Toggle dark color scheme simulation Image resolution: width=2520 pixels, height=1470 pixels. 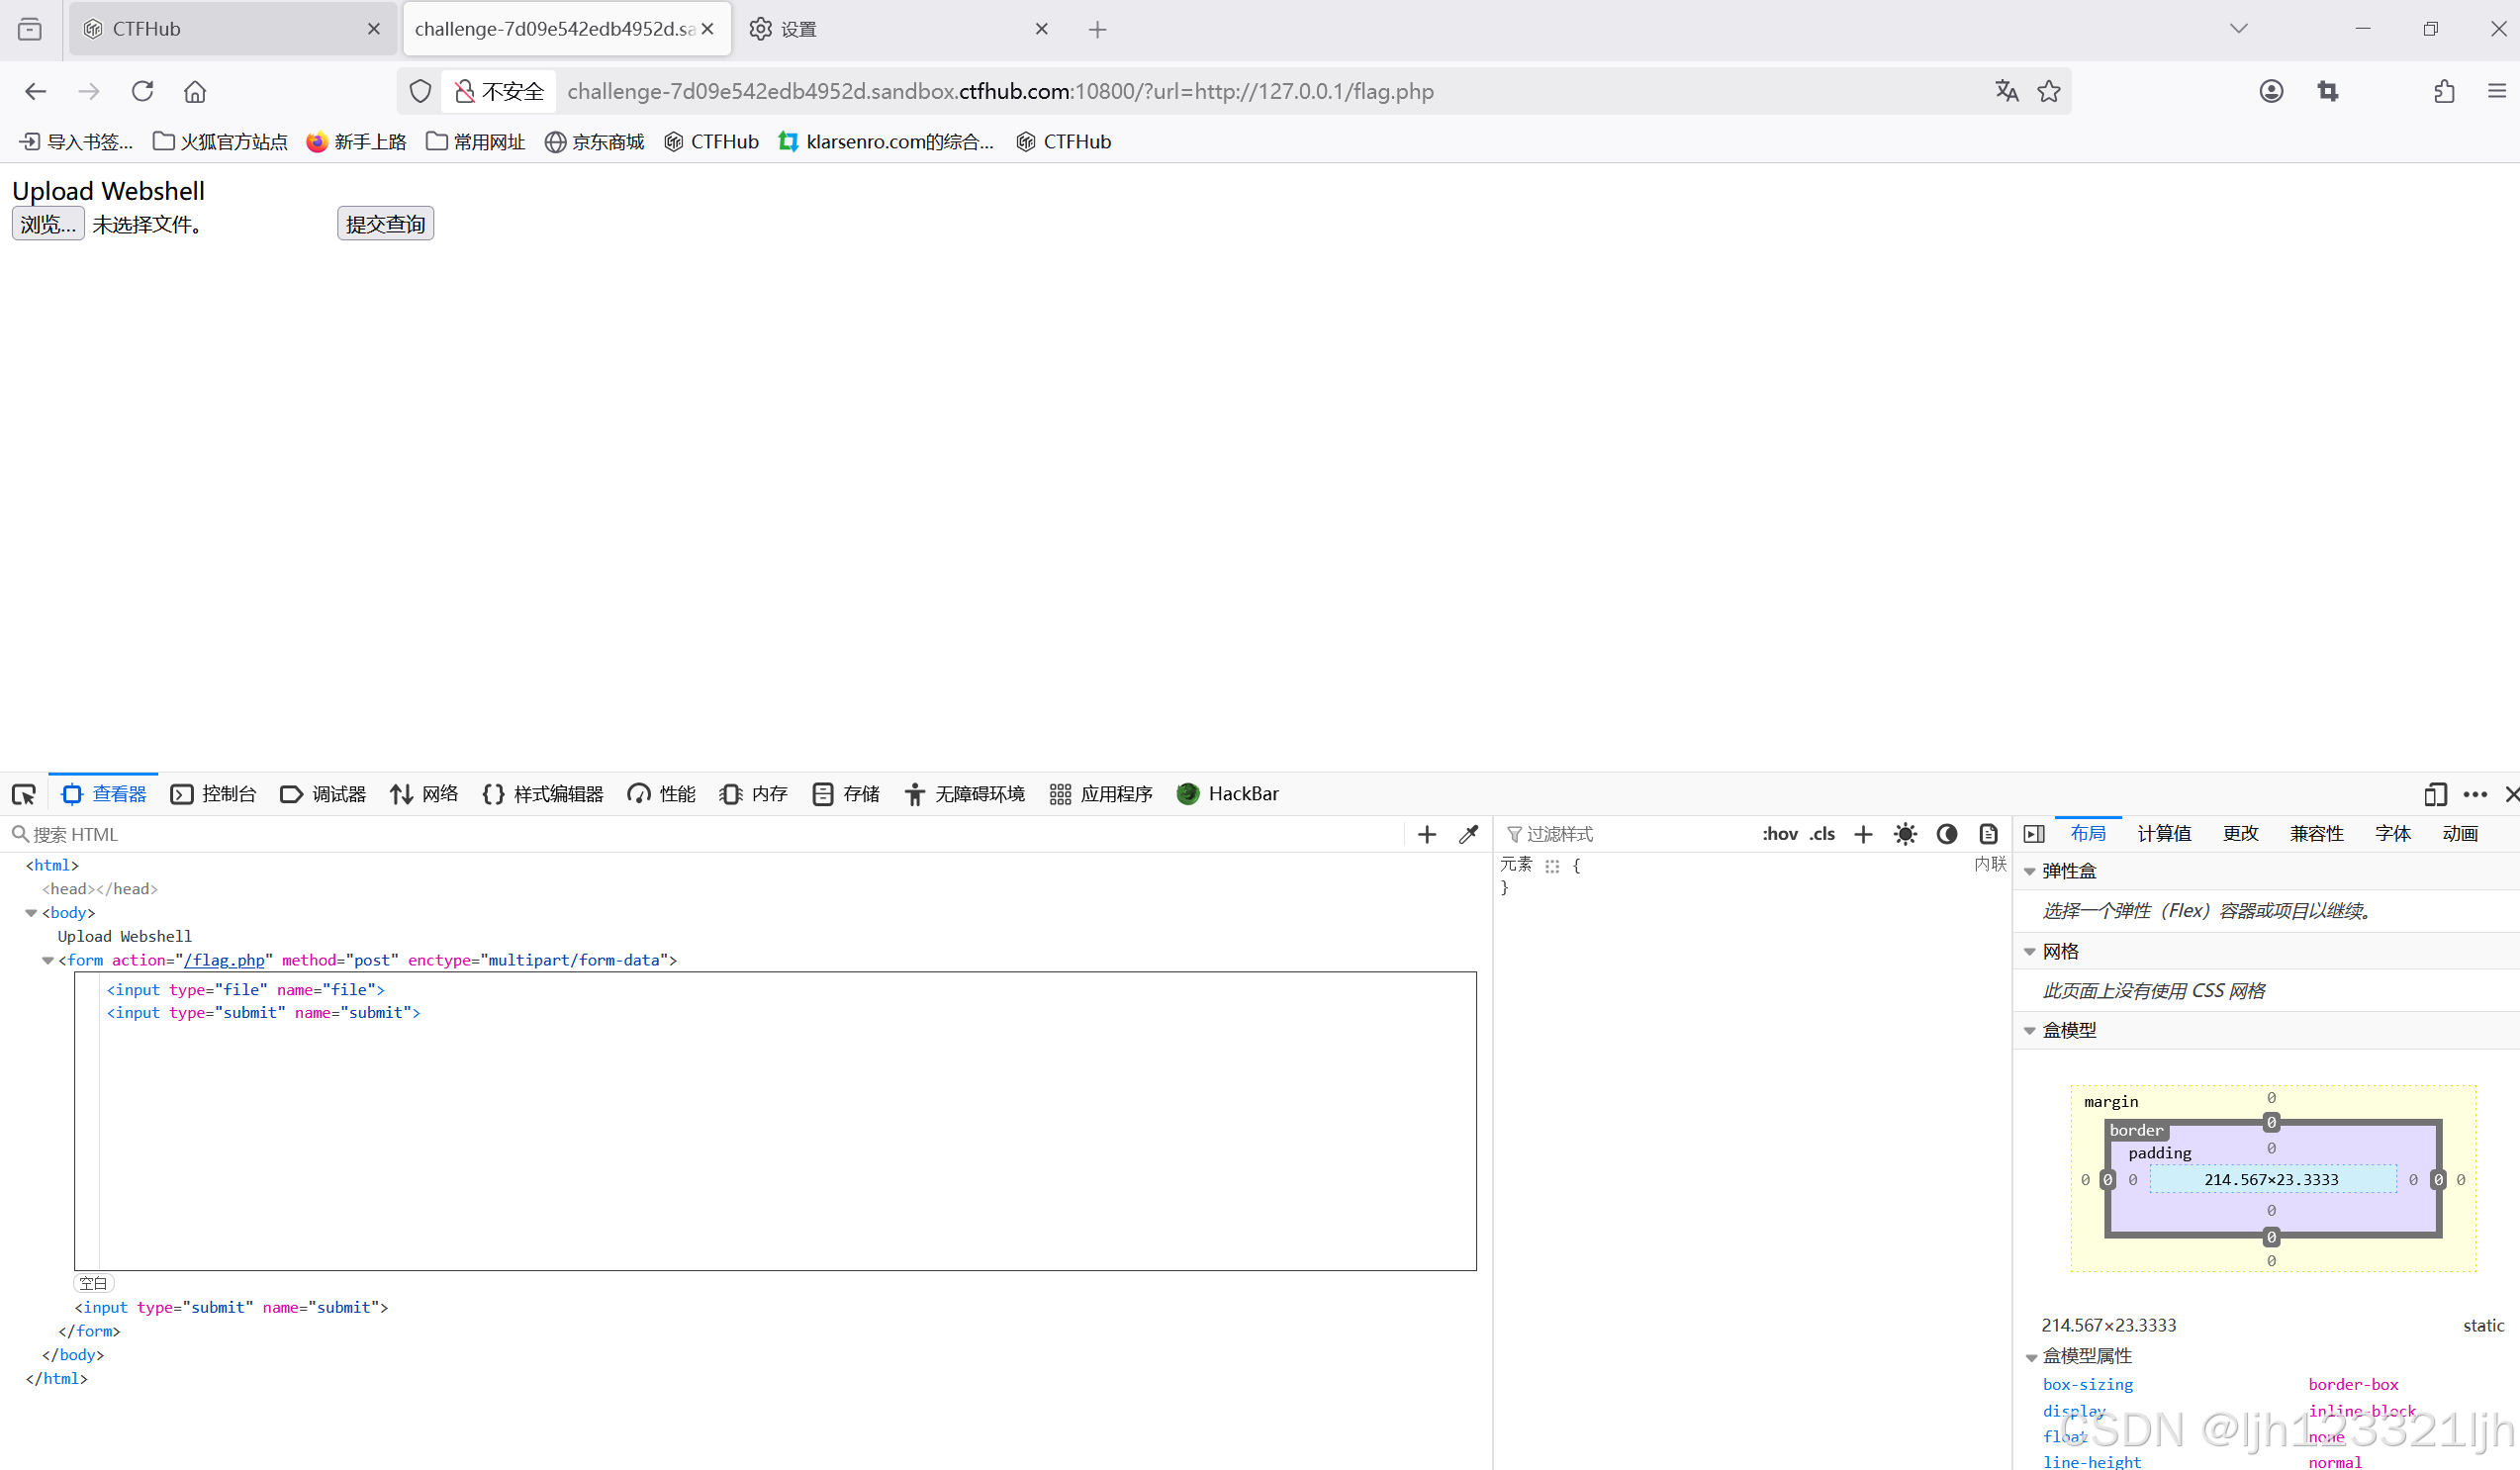1946,834
